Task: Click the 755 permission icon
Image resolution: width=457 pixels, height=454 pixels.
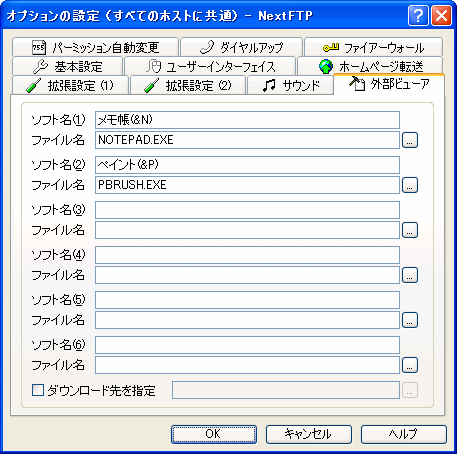Action: point(39,47)
